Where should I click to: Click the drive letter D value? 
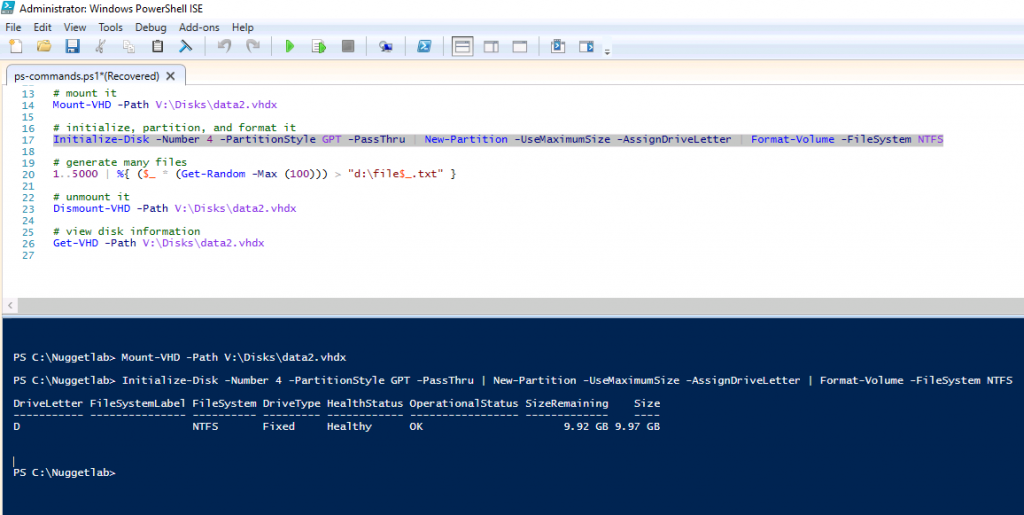click(16, 426)
